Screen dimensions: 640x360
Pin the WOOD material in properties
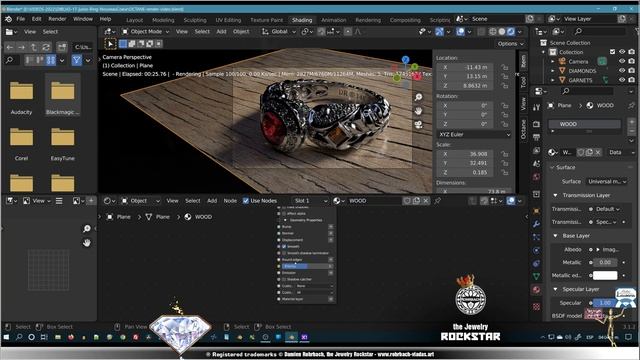(x=632, y=105)
